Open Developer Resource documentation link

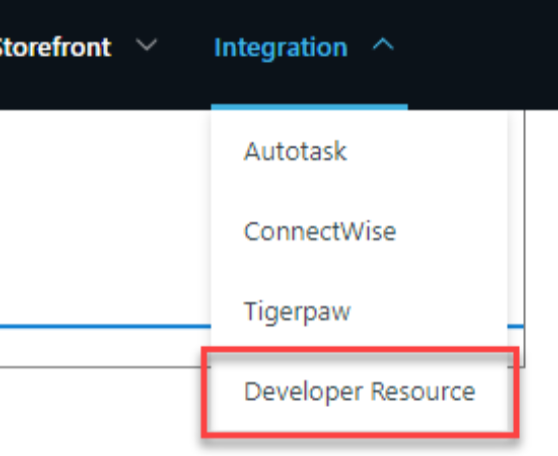coord(359,392)
